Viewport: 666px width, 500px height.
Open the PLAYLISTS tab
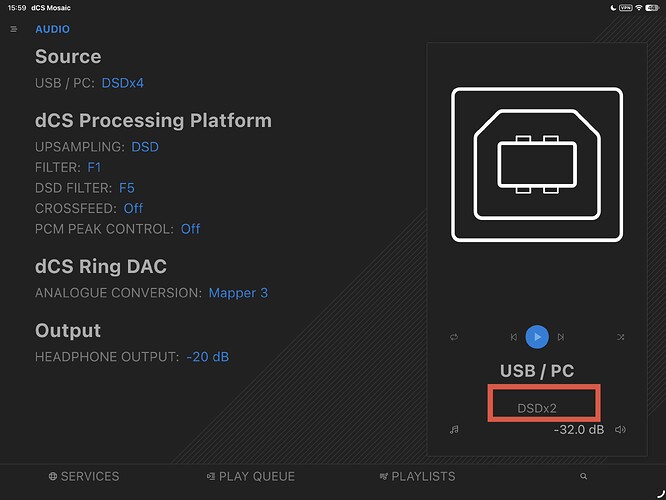click(x=417, y=477)
